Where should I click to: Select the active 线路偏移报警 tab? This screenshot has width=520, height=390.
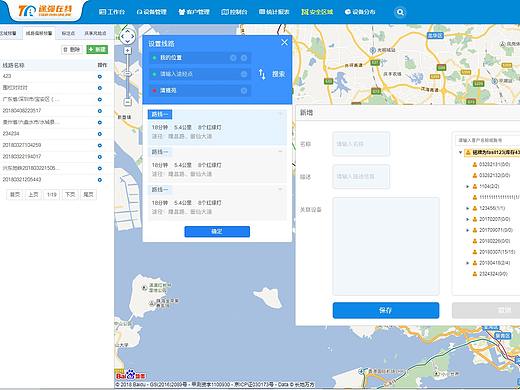click(x=39, y=33)
